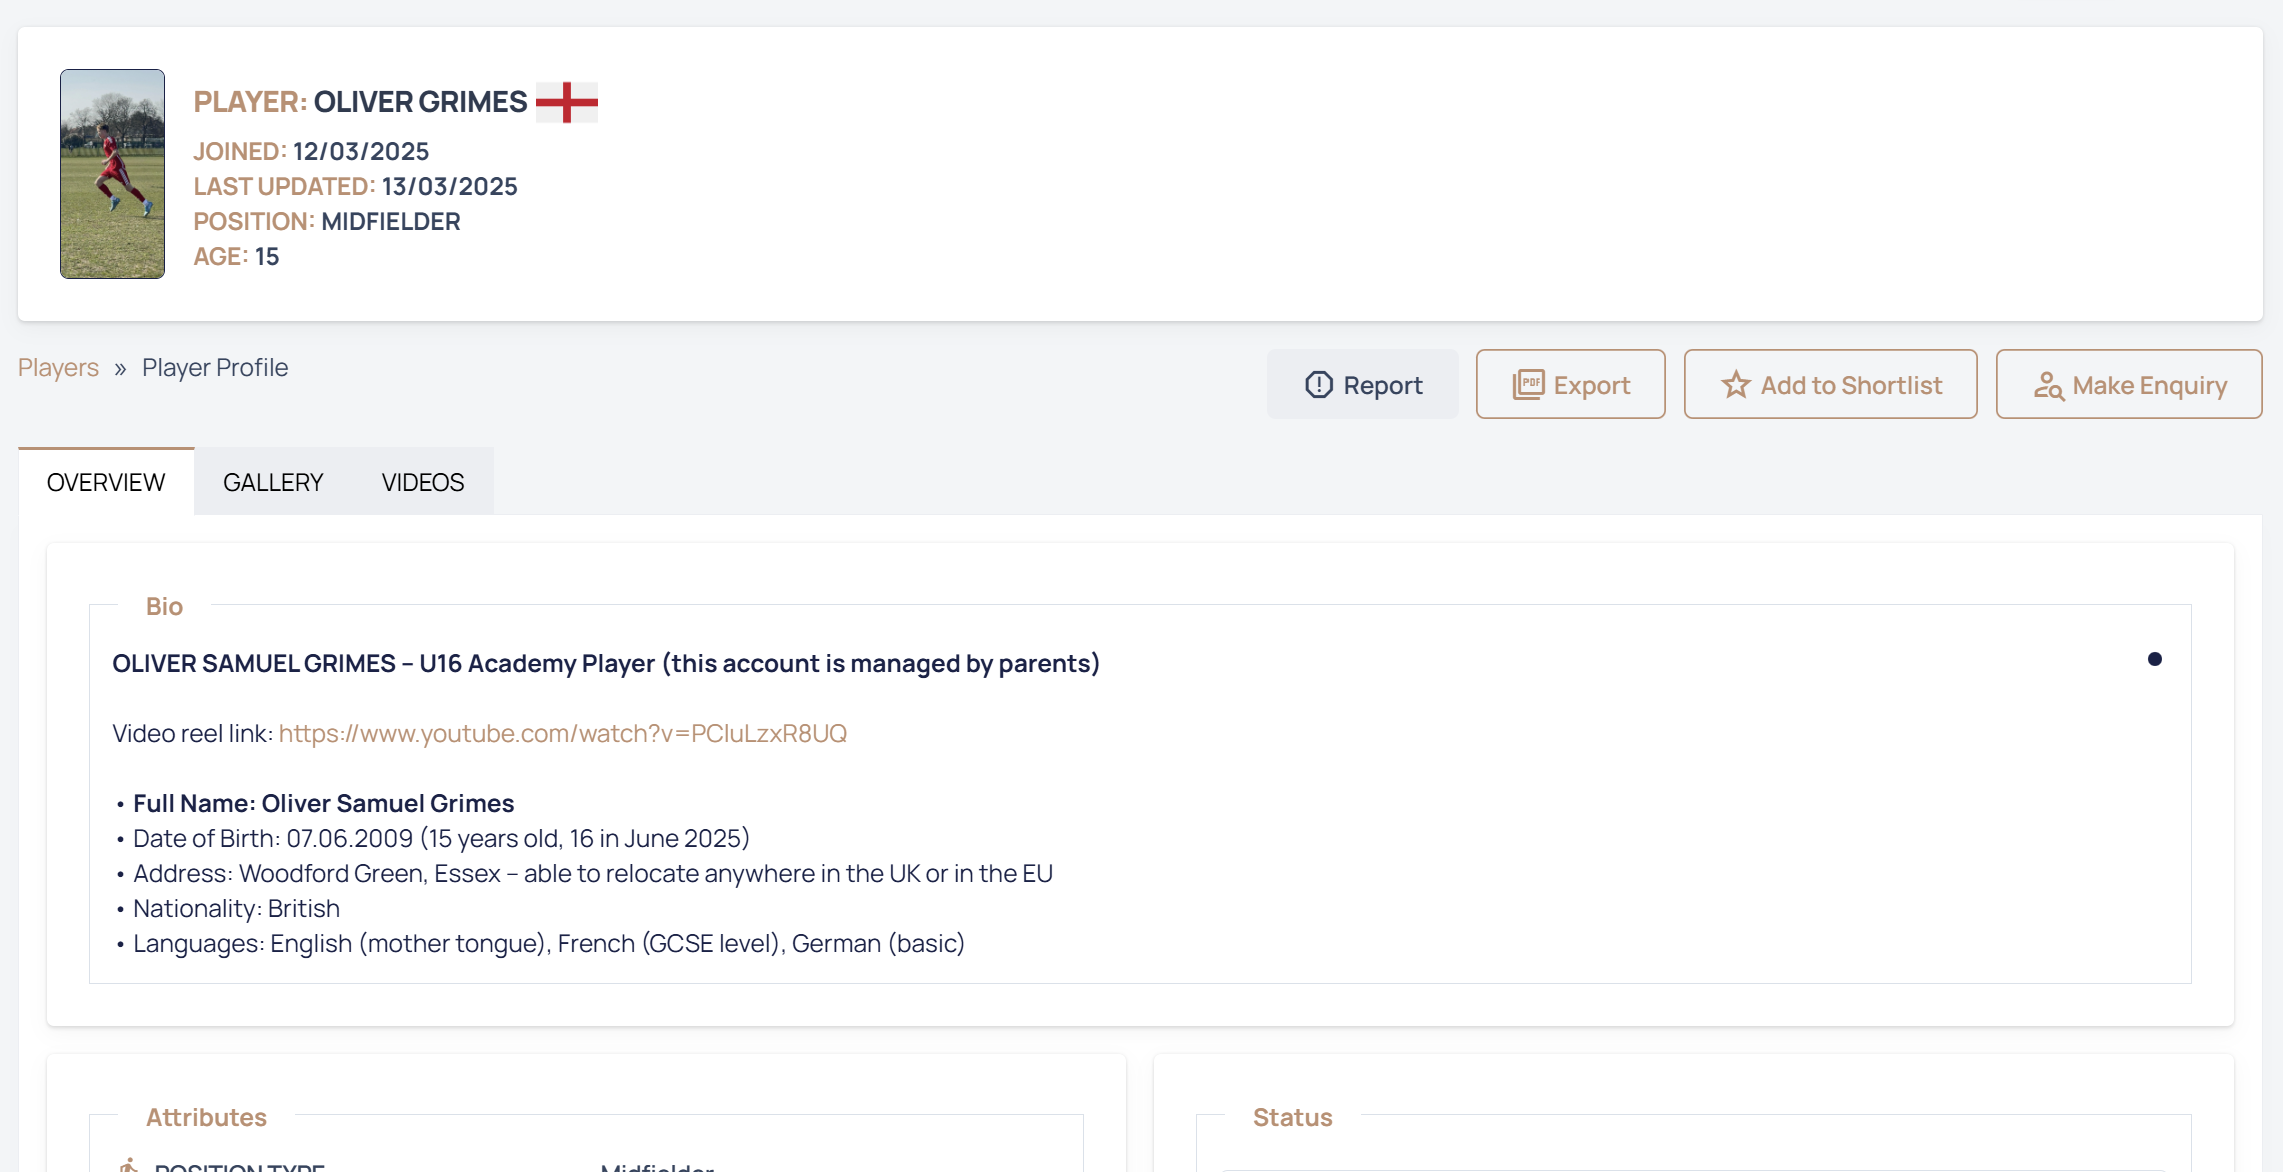The image size is (2283, 1172).
Task: Select the Overview tab
Action: [x=106, y=482]
